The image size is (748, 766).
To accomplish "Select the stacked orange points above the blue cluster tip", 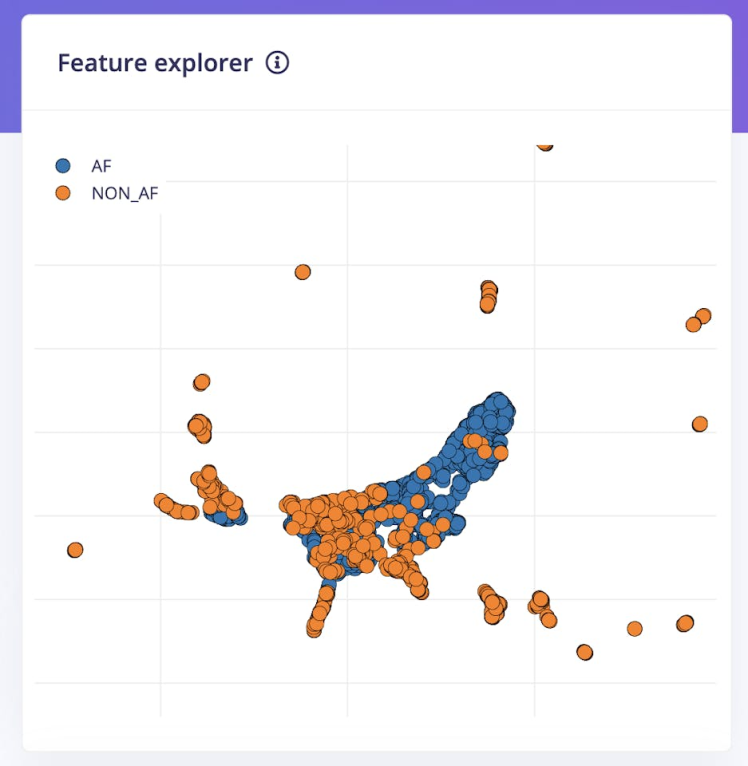I will (x=488, y=296).
